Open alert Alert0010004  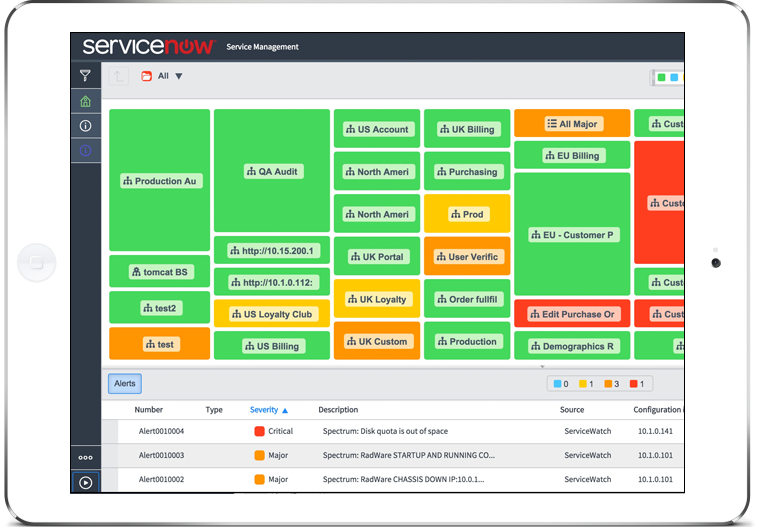click(161, 431)
